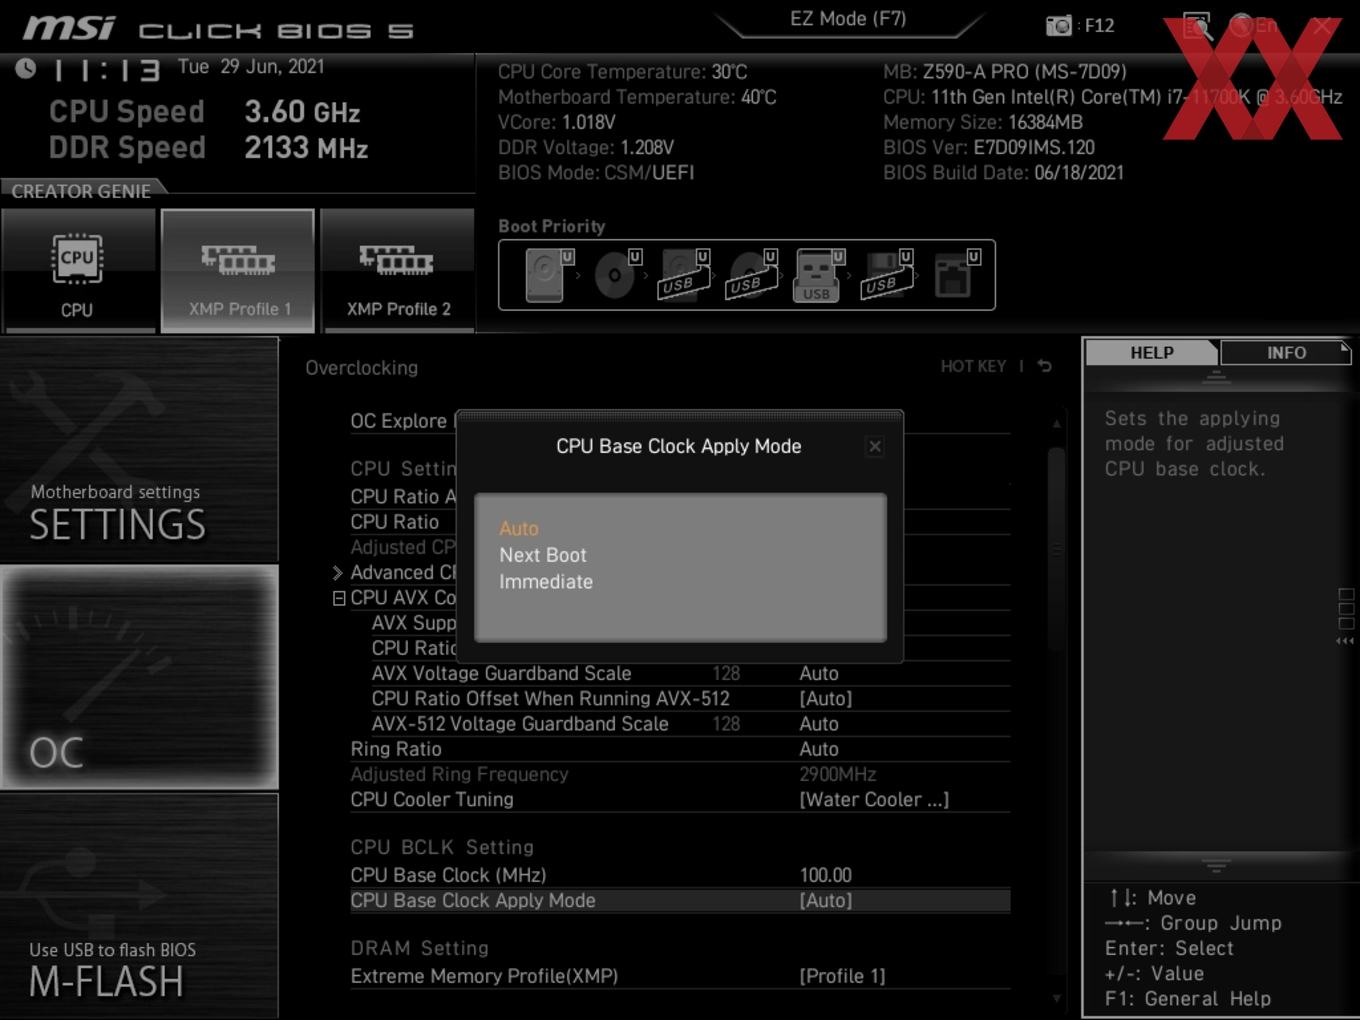Select the AVX-512 Voltage Guardband Scale label
Viewport: 1360px width, 1020px height.
(520, 724)
